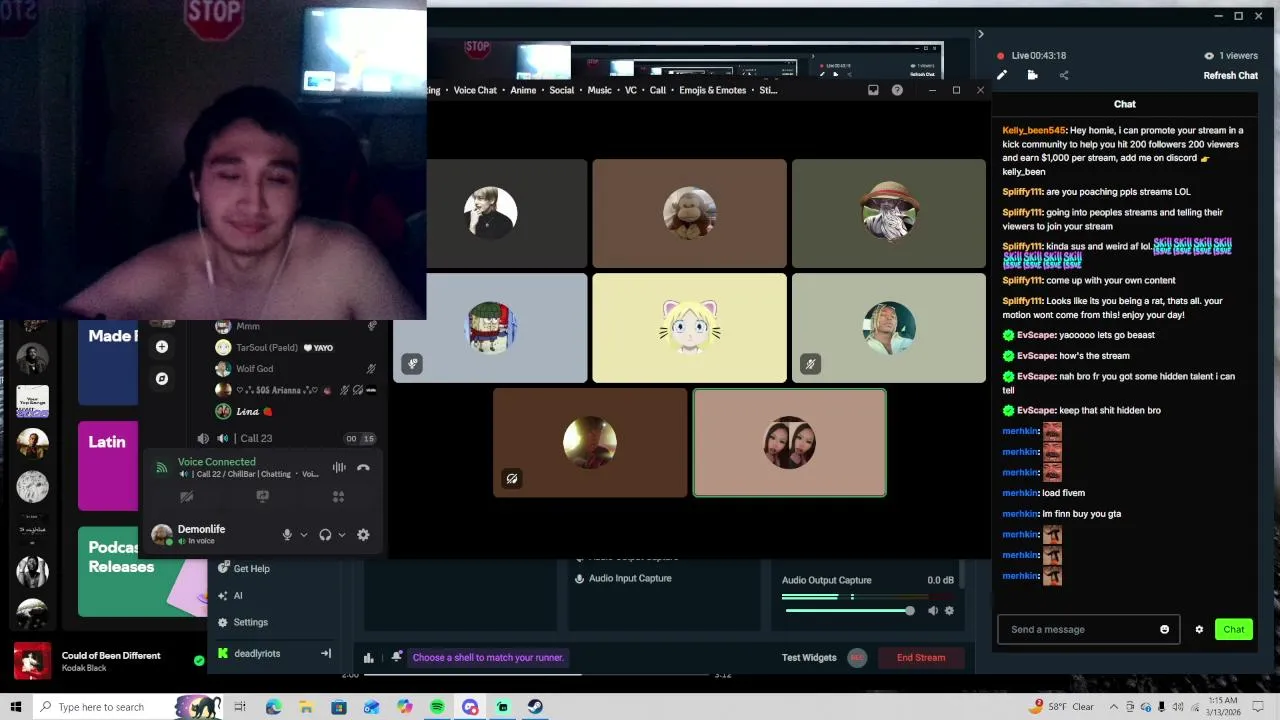Select the highlighted speaking participant tile
Image resolution: width=1280 pixels, height=720 pixels.
click(x=789, y=443)
